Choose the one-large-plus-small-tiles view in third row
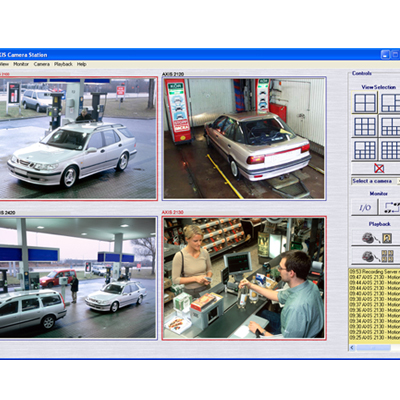The image size is (400, 400). click(365, 150)
